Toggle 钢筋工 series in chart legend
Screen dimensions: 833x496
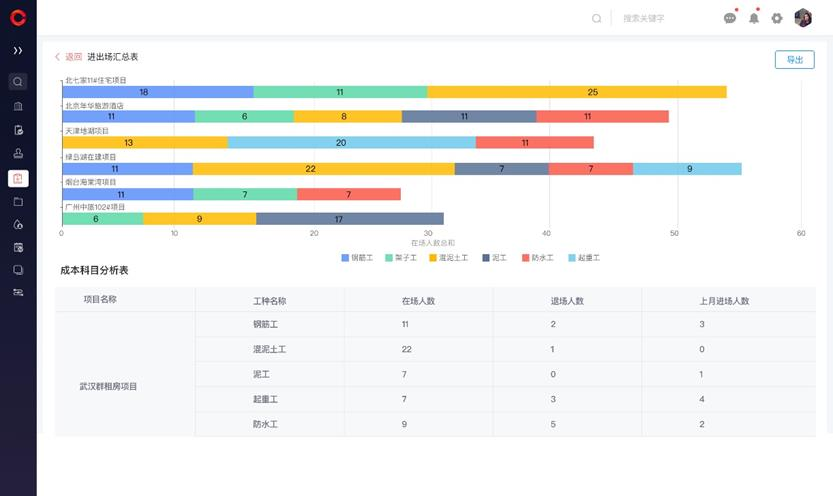pos(357,258)
